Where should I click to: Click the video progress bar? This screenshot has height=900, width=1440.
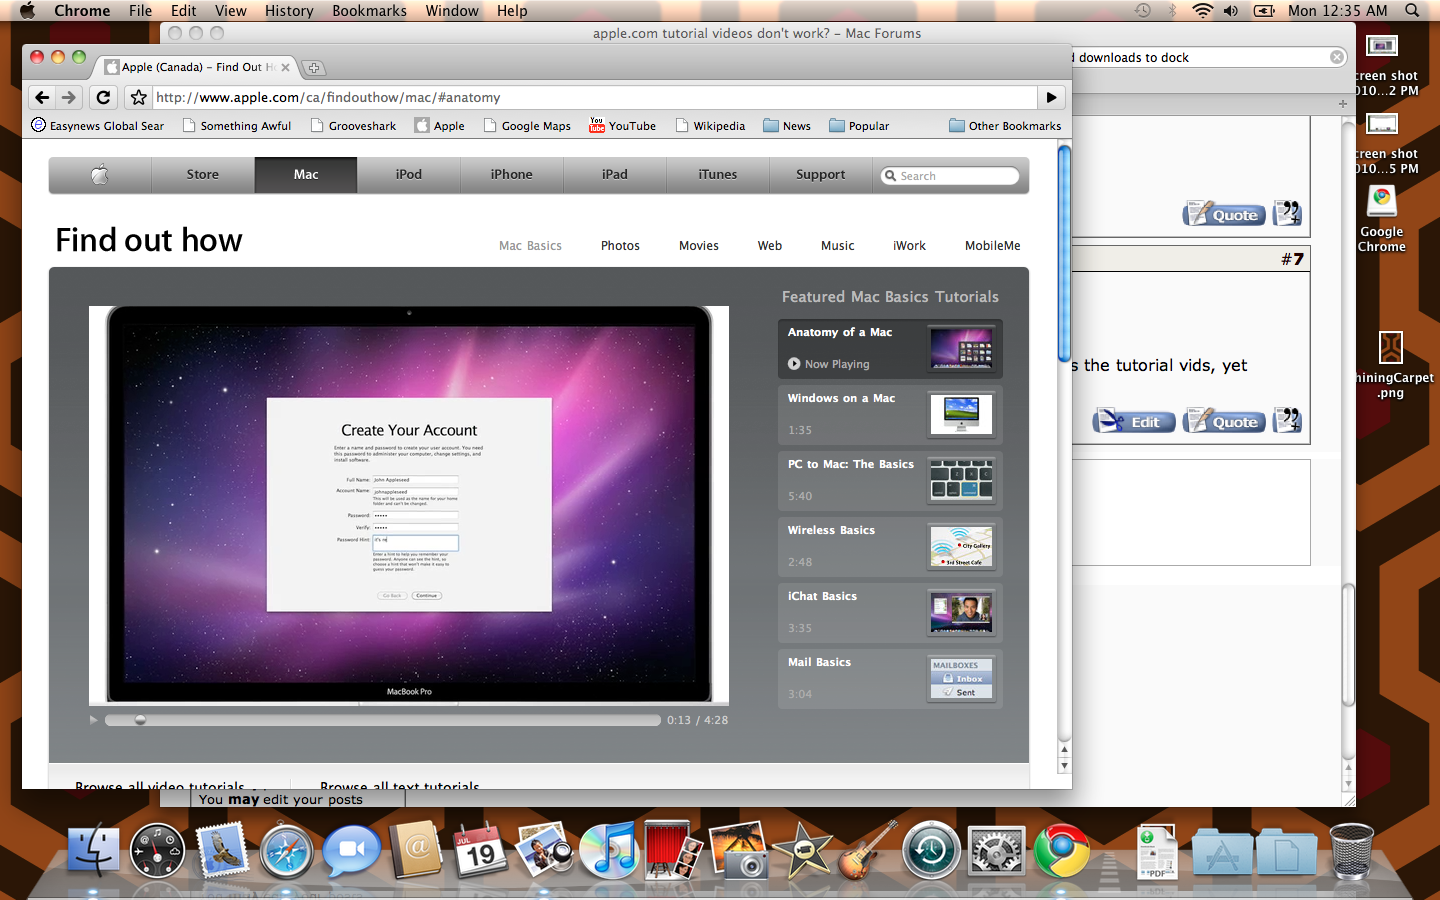pos(383,720)
